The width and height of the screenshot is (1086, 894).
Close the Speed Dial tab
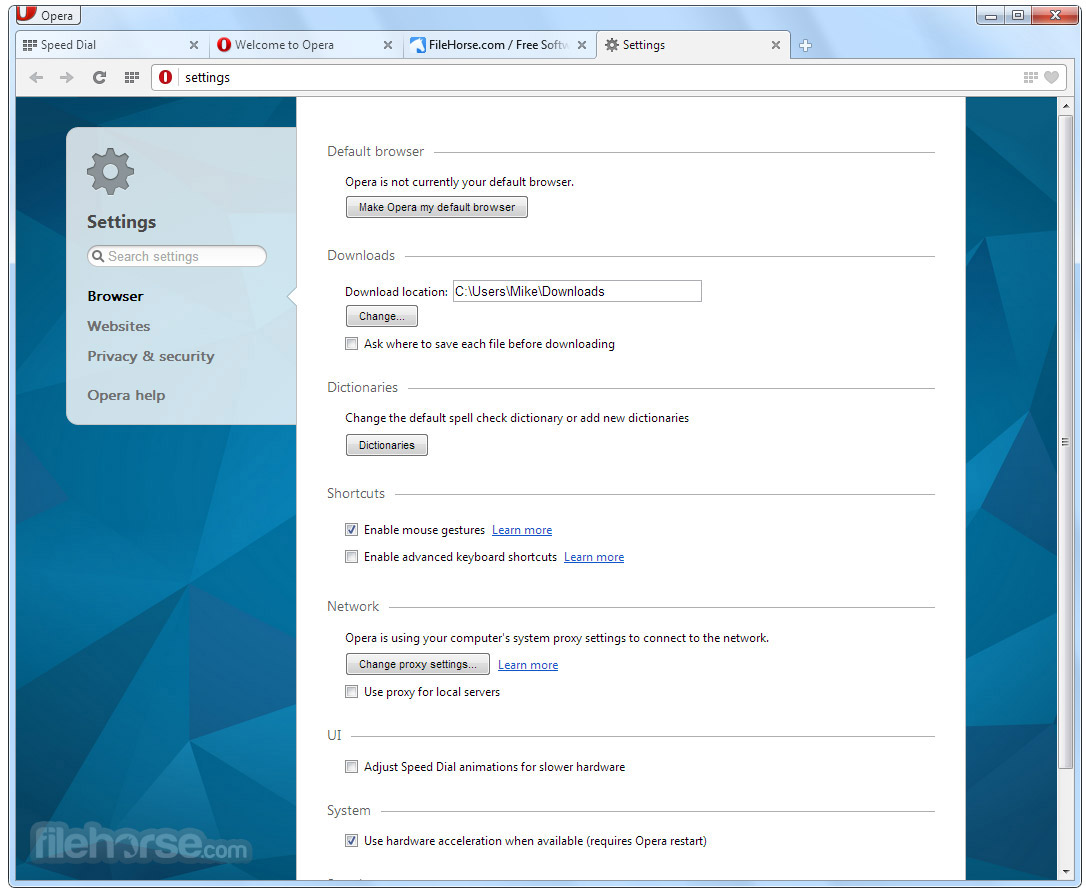click(x=194, y=45)
